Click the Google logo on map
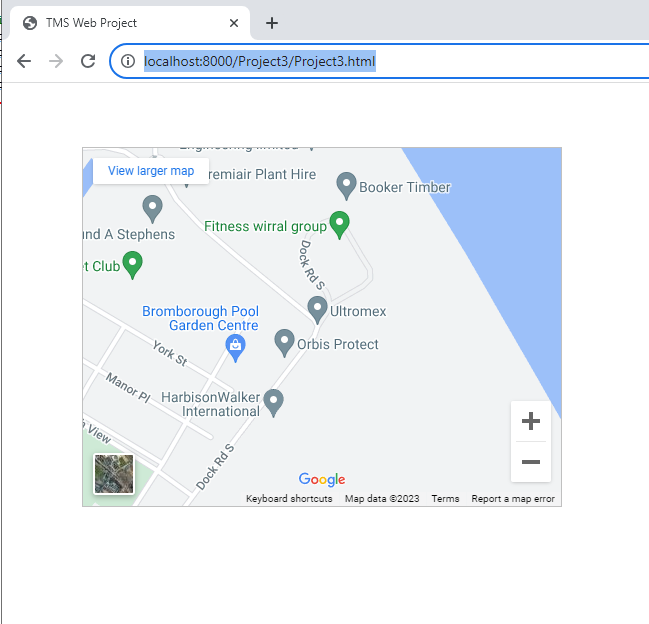This screenshot has height=624, width=649. tap(322, 479)
